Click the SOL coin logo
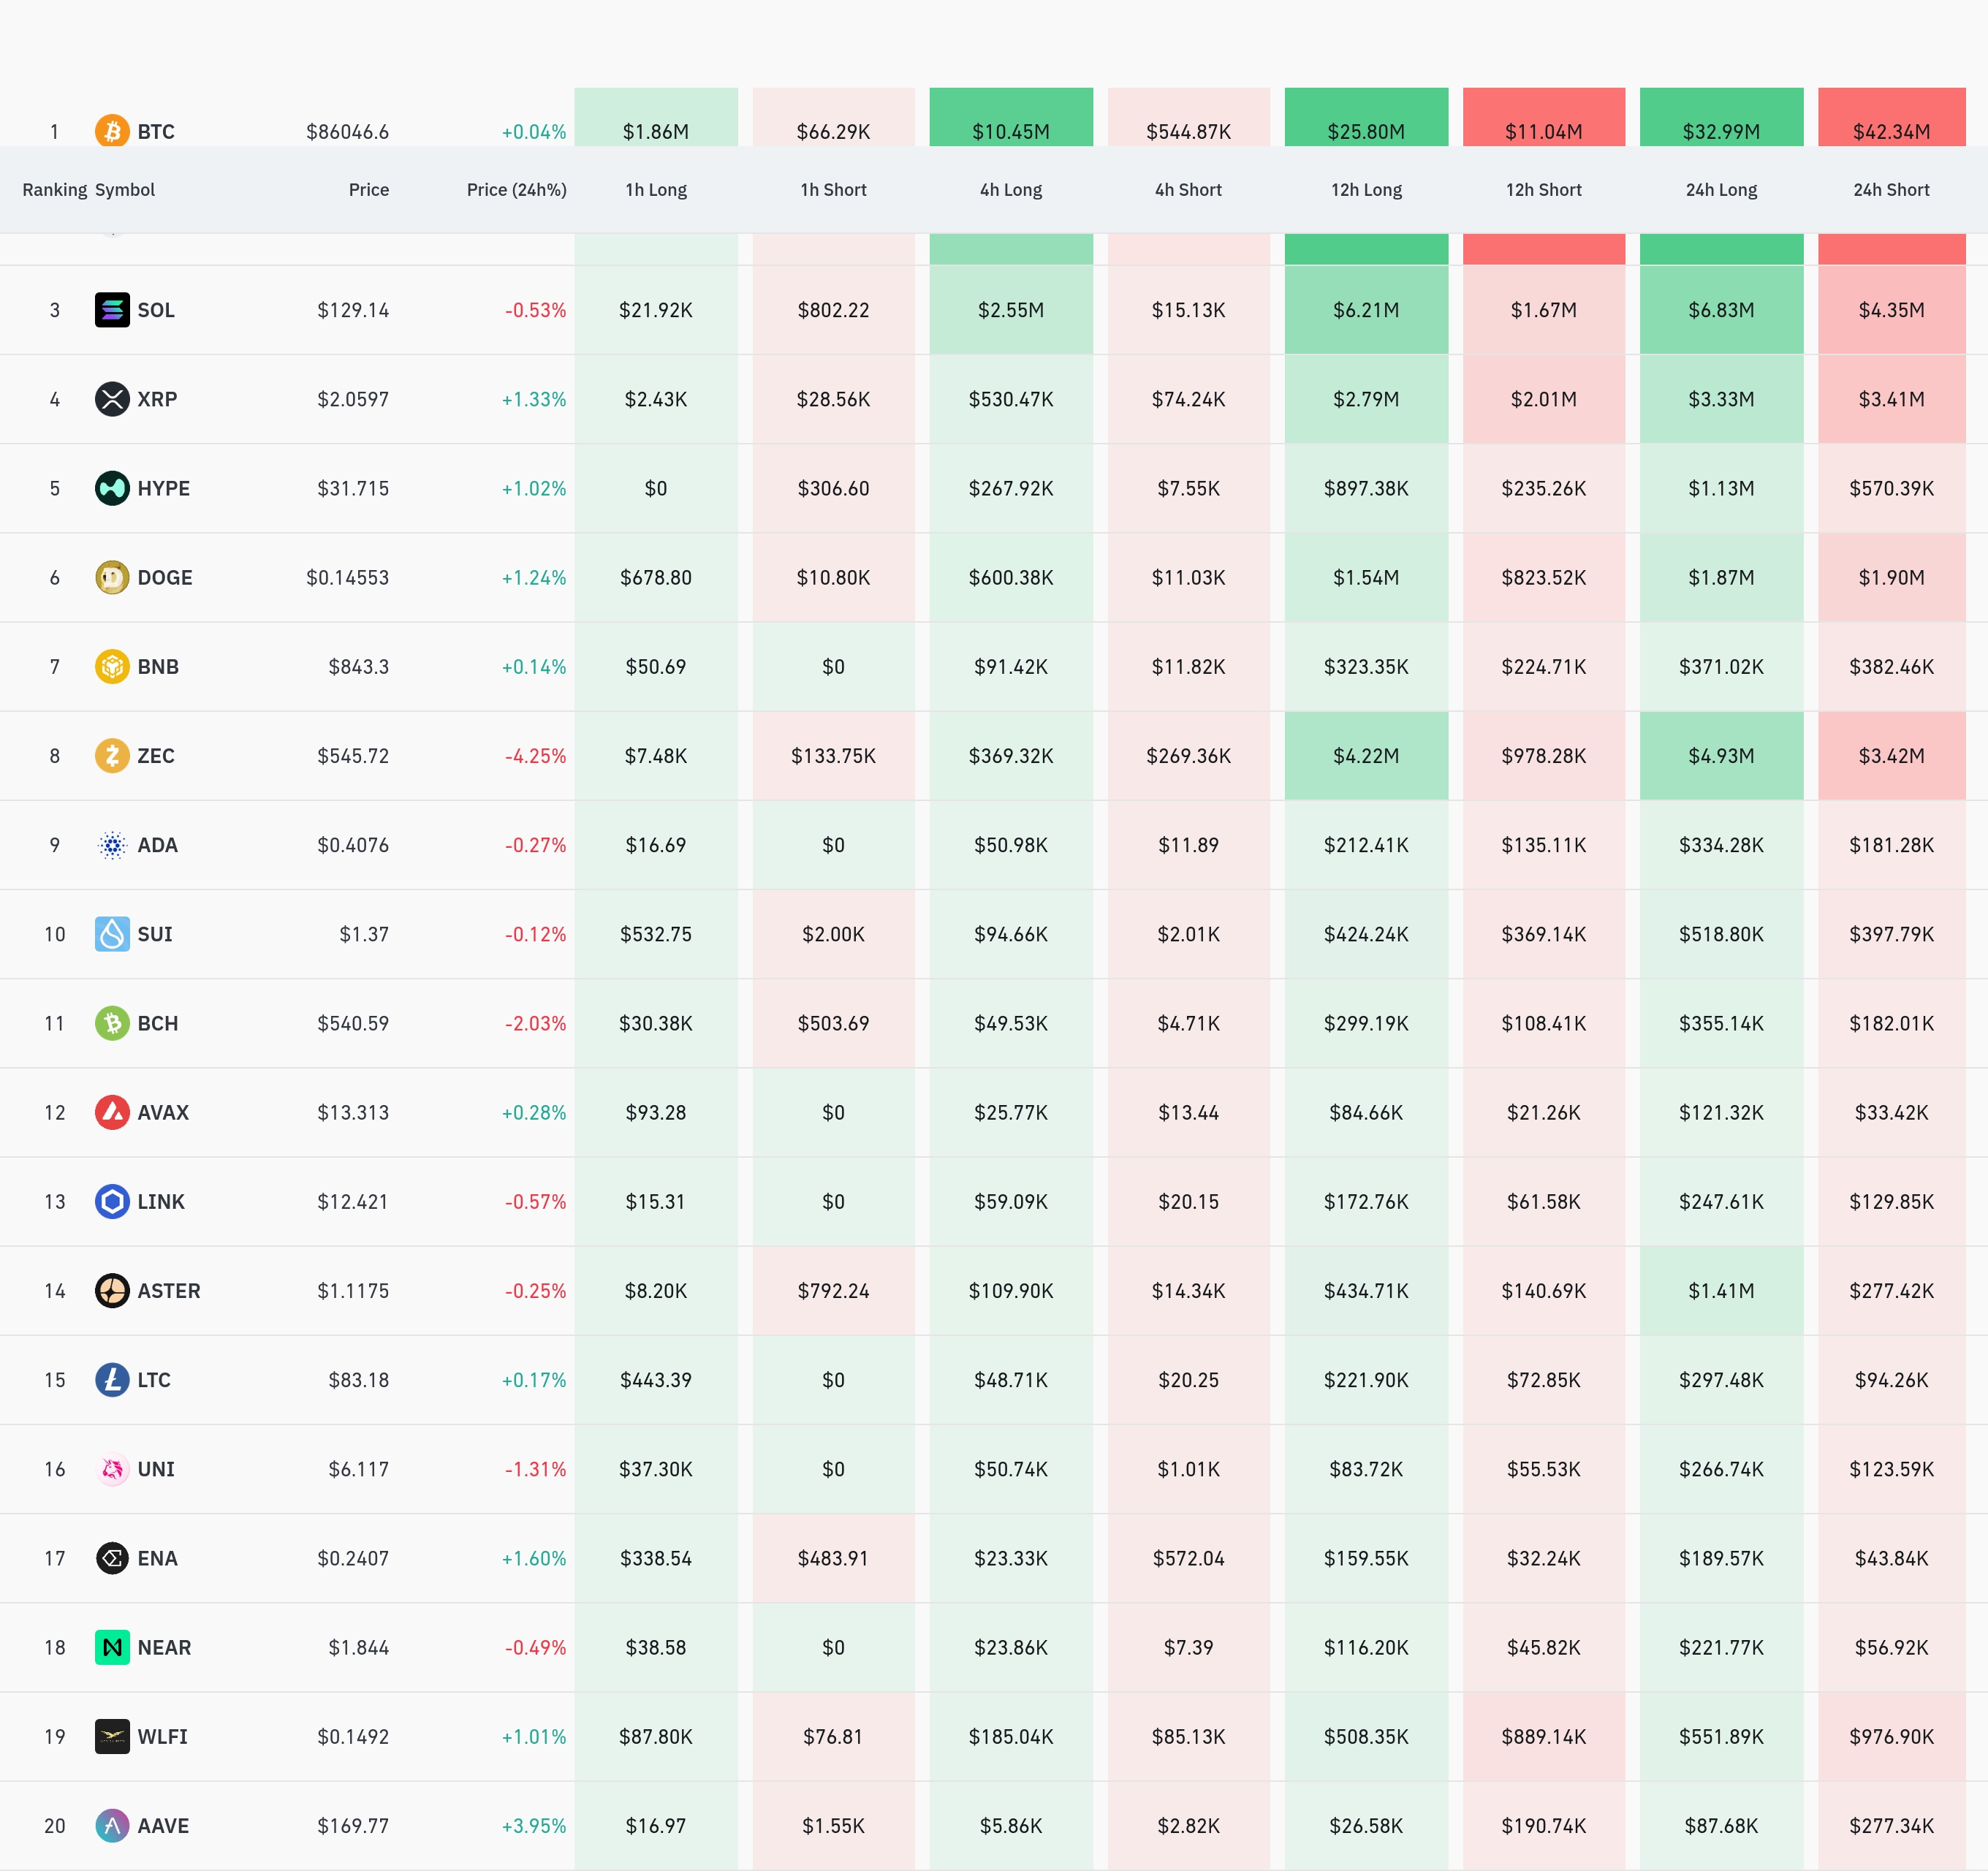This screenshot has width=1988, height=1871. click(112, 310)
